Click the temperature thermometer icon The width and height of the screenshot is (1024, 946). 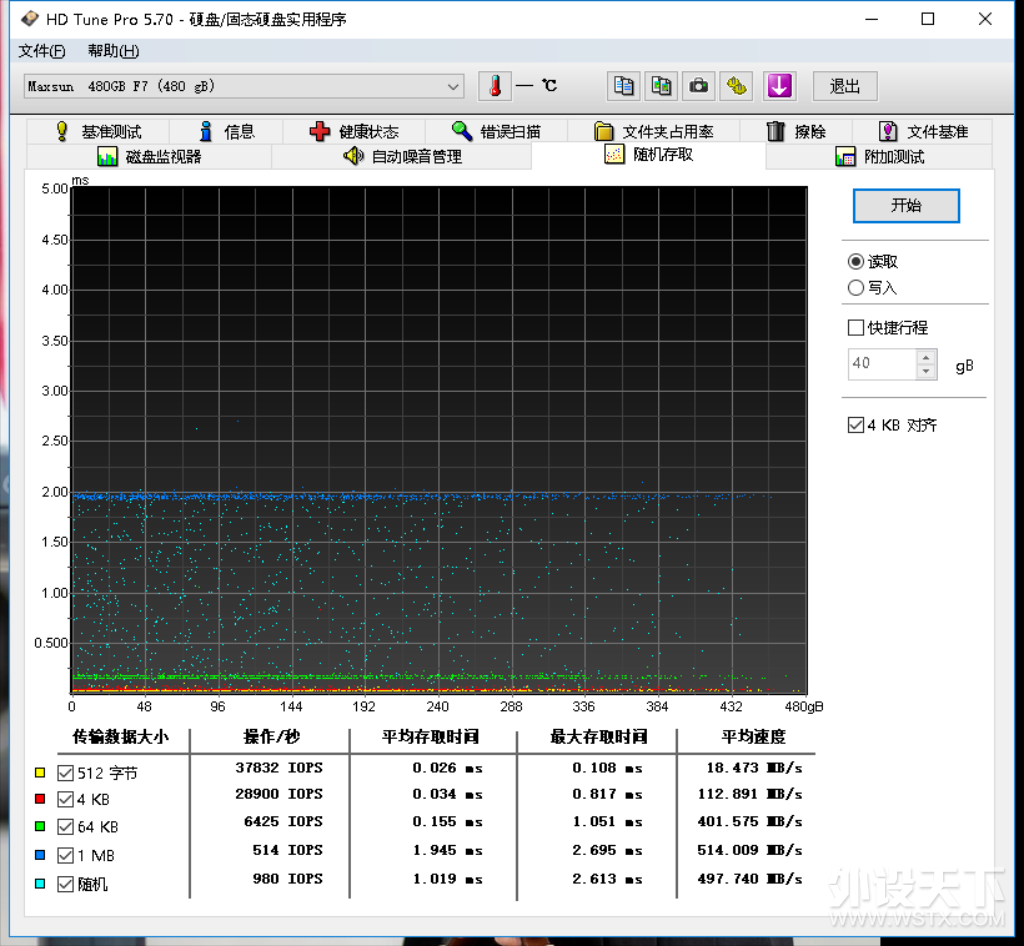coord(495,86)
